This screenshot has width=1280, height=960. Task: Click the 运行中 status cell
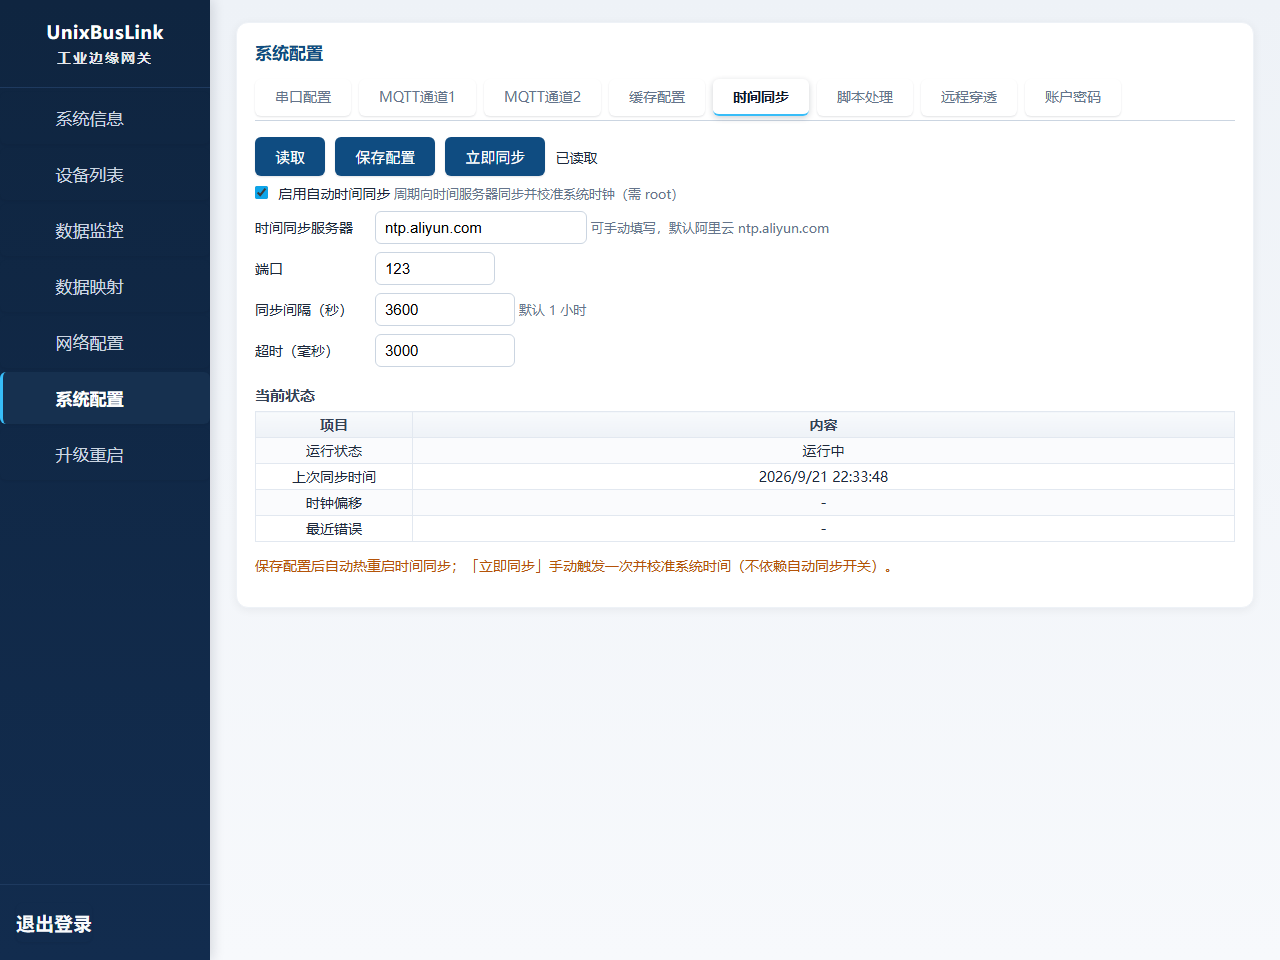[x=823, y=451]
